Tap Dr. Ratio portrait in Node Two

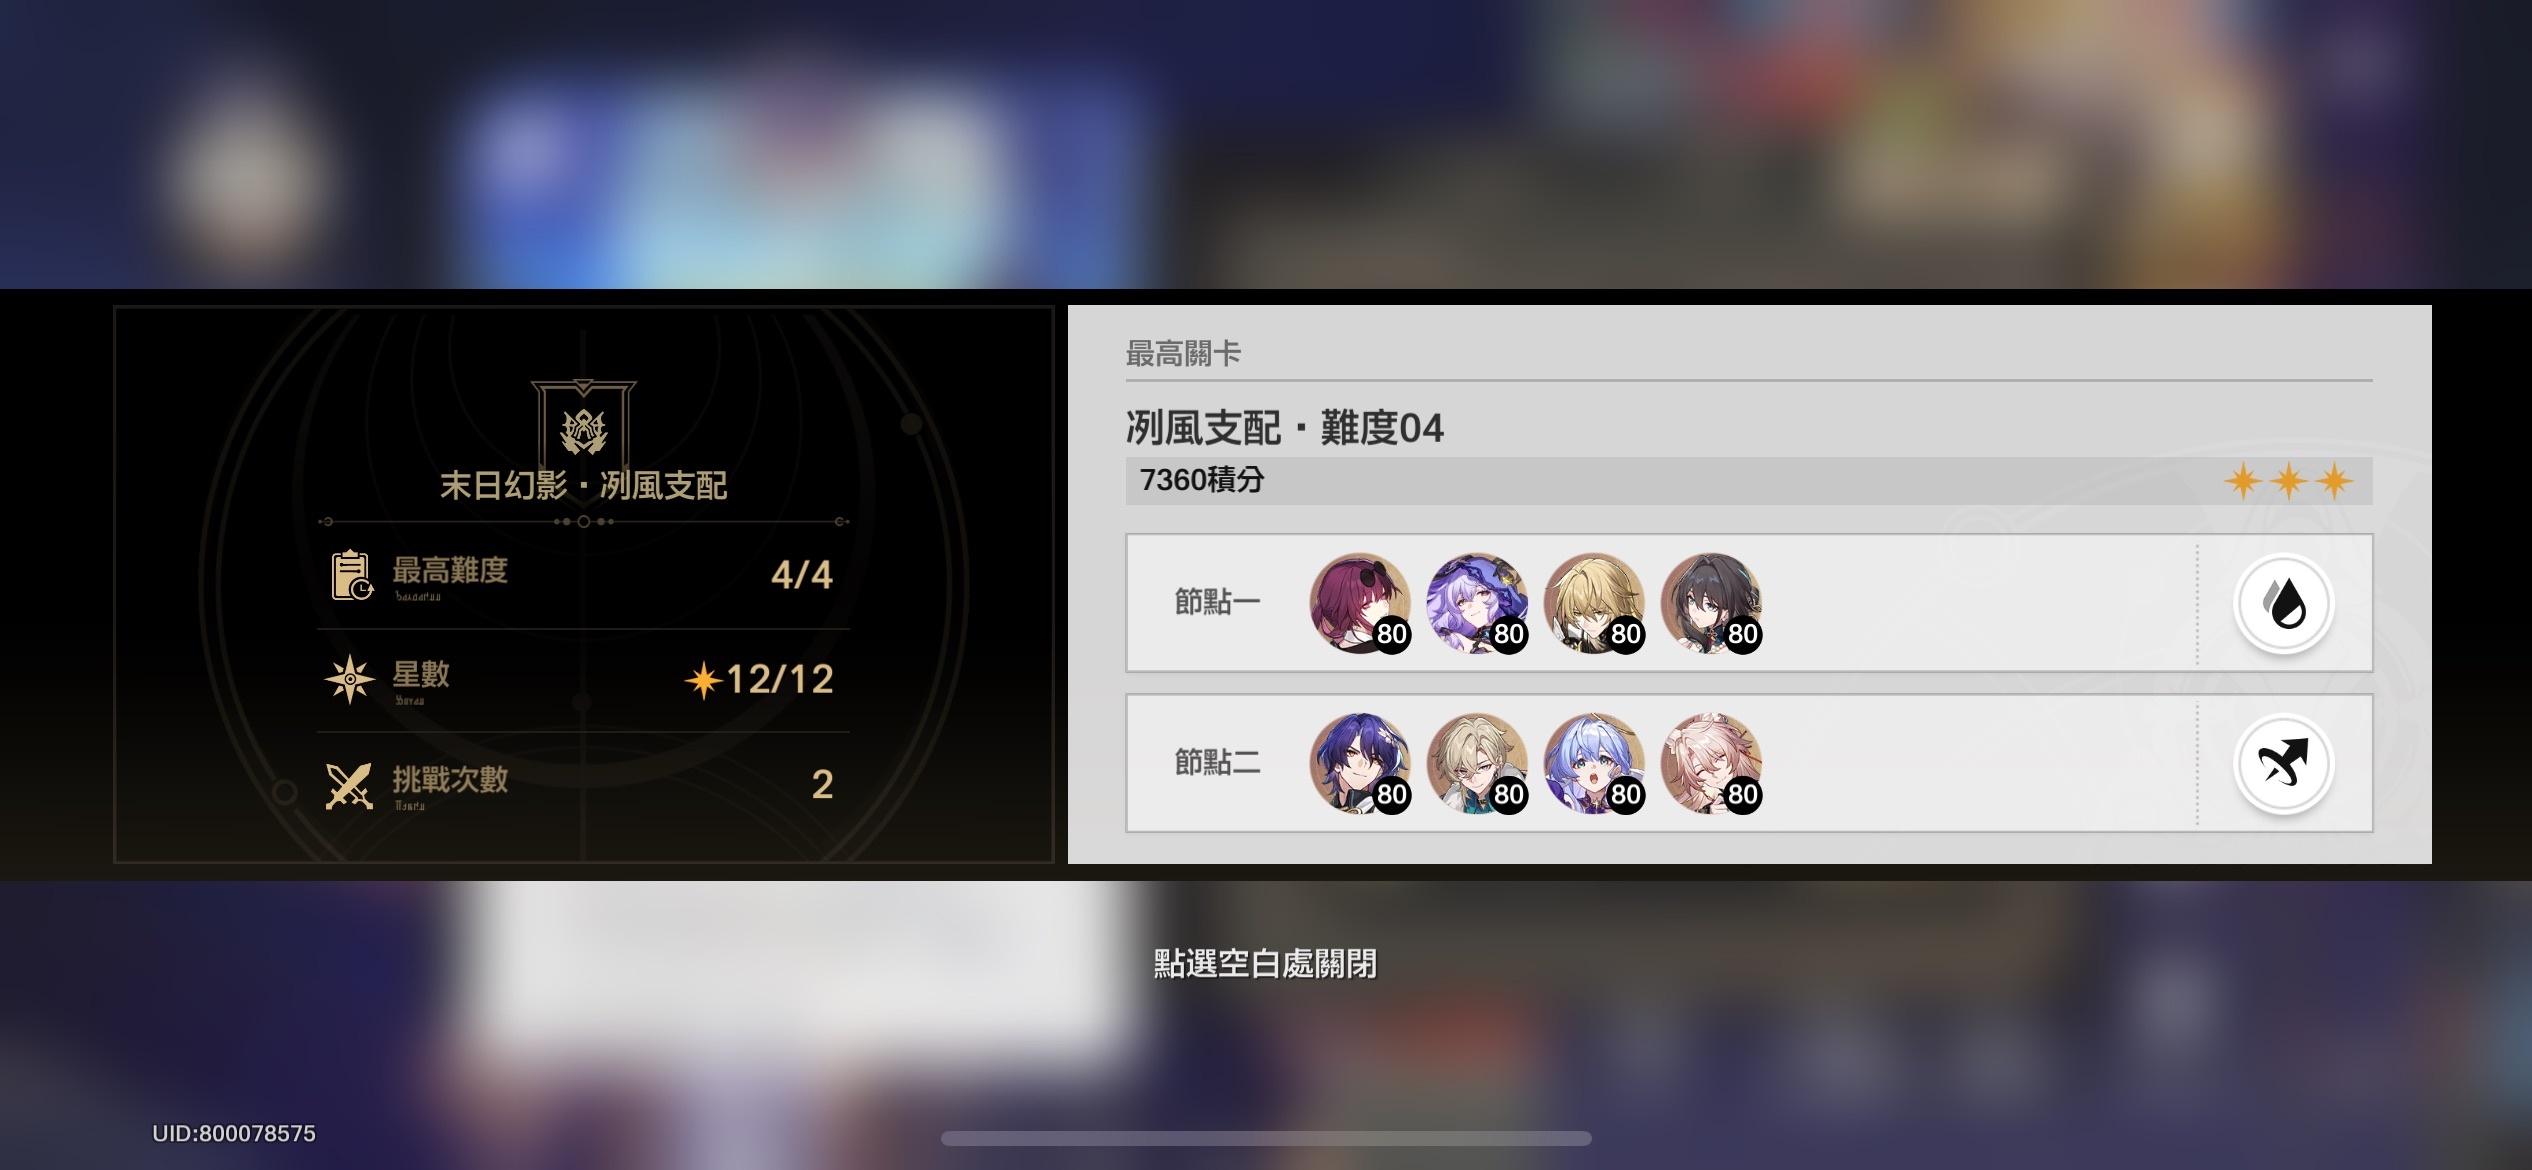[x=1360, y=764]
